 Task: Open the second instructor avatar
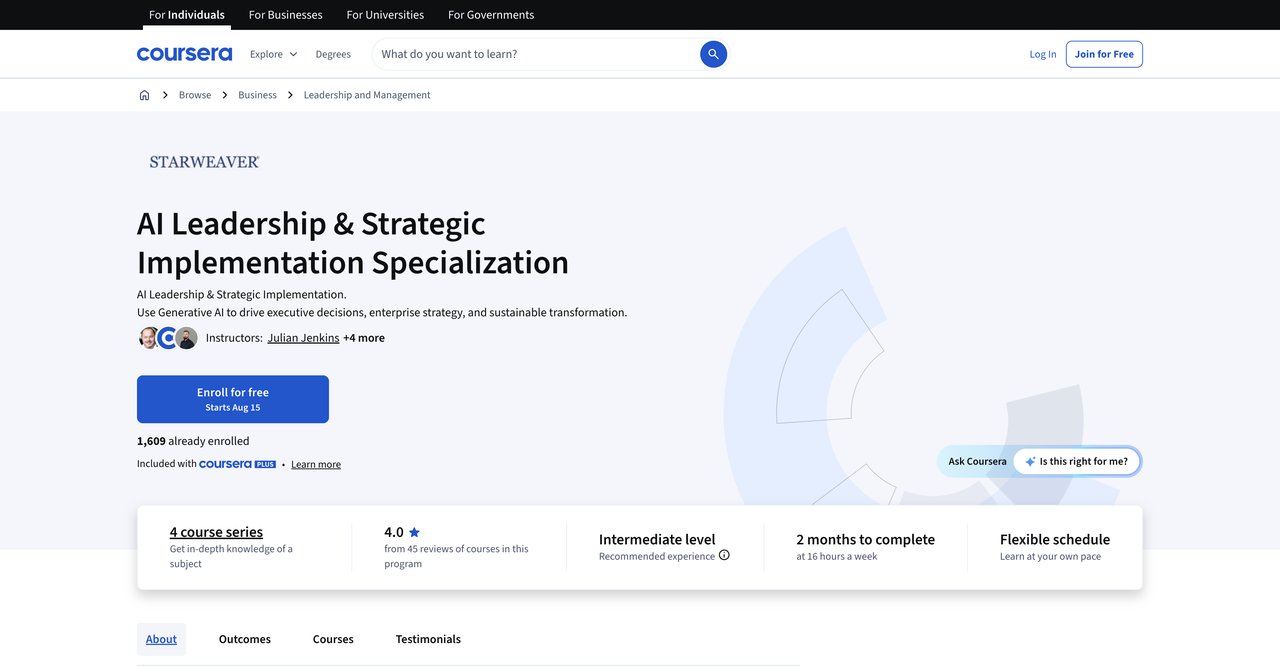click(x=168, y=338)
